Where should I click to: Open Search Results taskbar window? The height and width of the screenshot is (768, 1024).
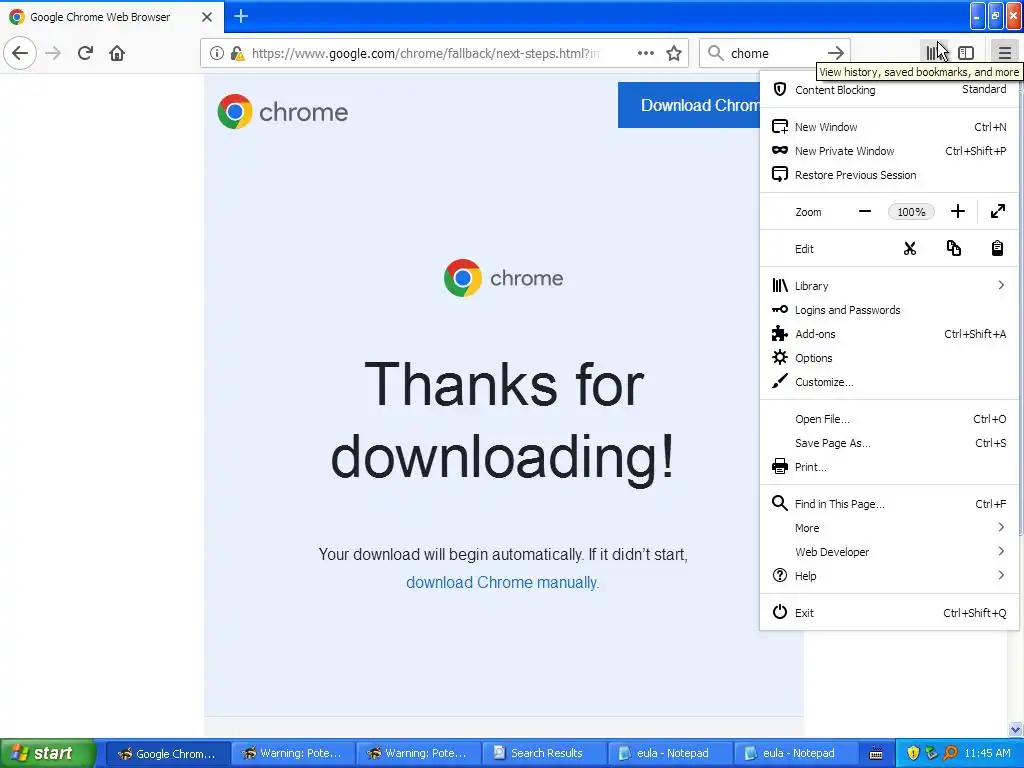click(545, 754)
